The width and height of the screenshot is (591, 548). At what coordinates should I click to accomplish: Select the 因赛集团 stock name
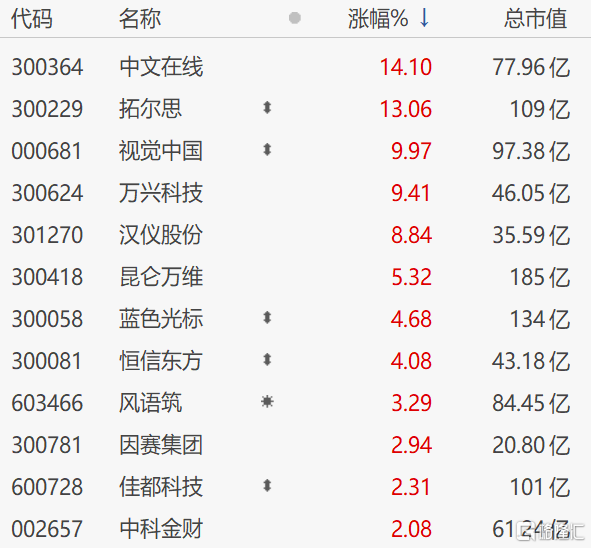coord(161,445)
